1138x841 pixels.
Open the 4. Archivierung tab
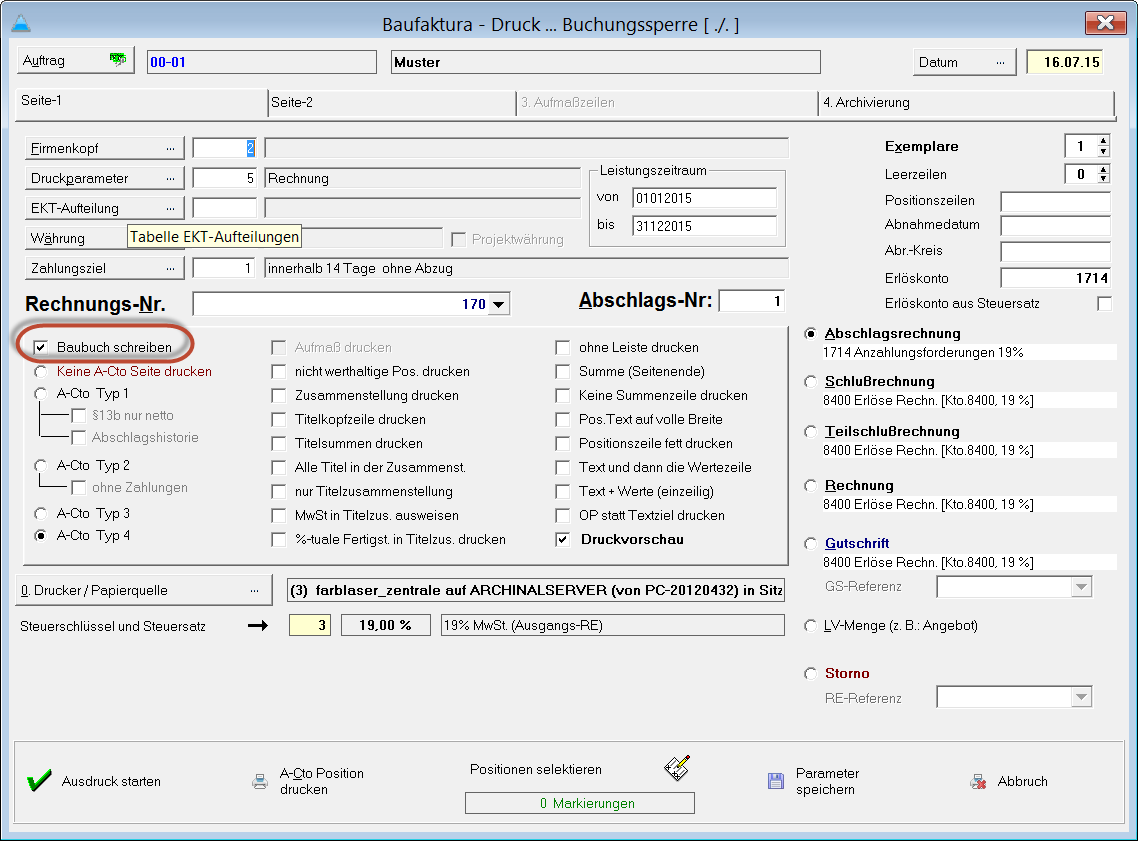(x=866, y=102)
